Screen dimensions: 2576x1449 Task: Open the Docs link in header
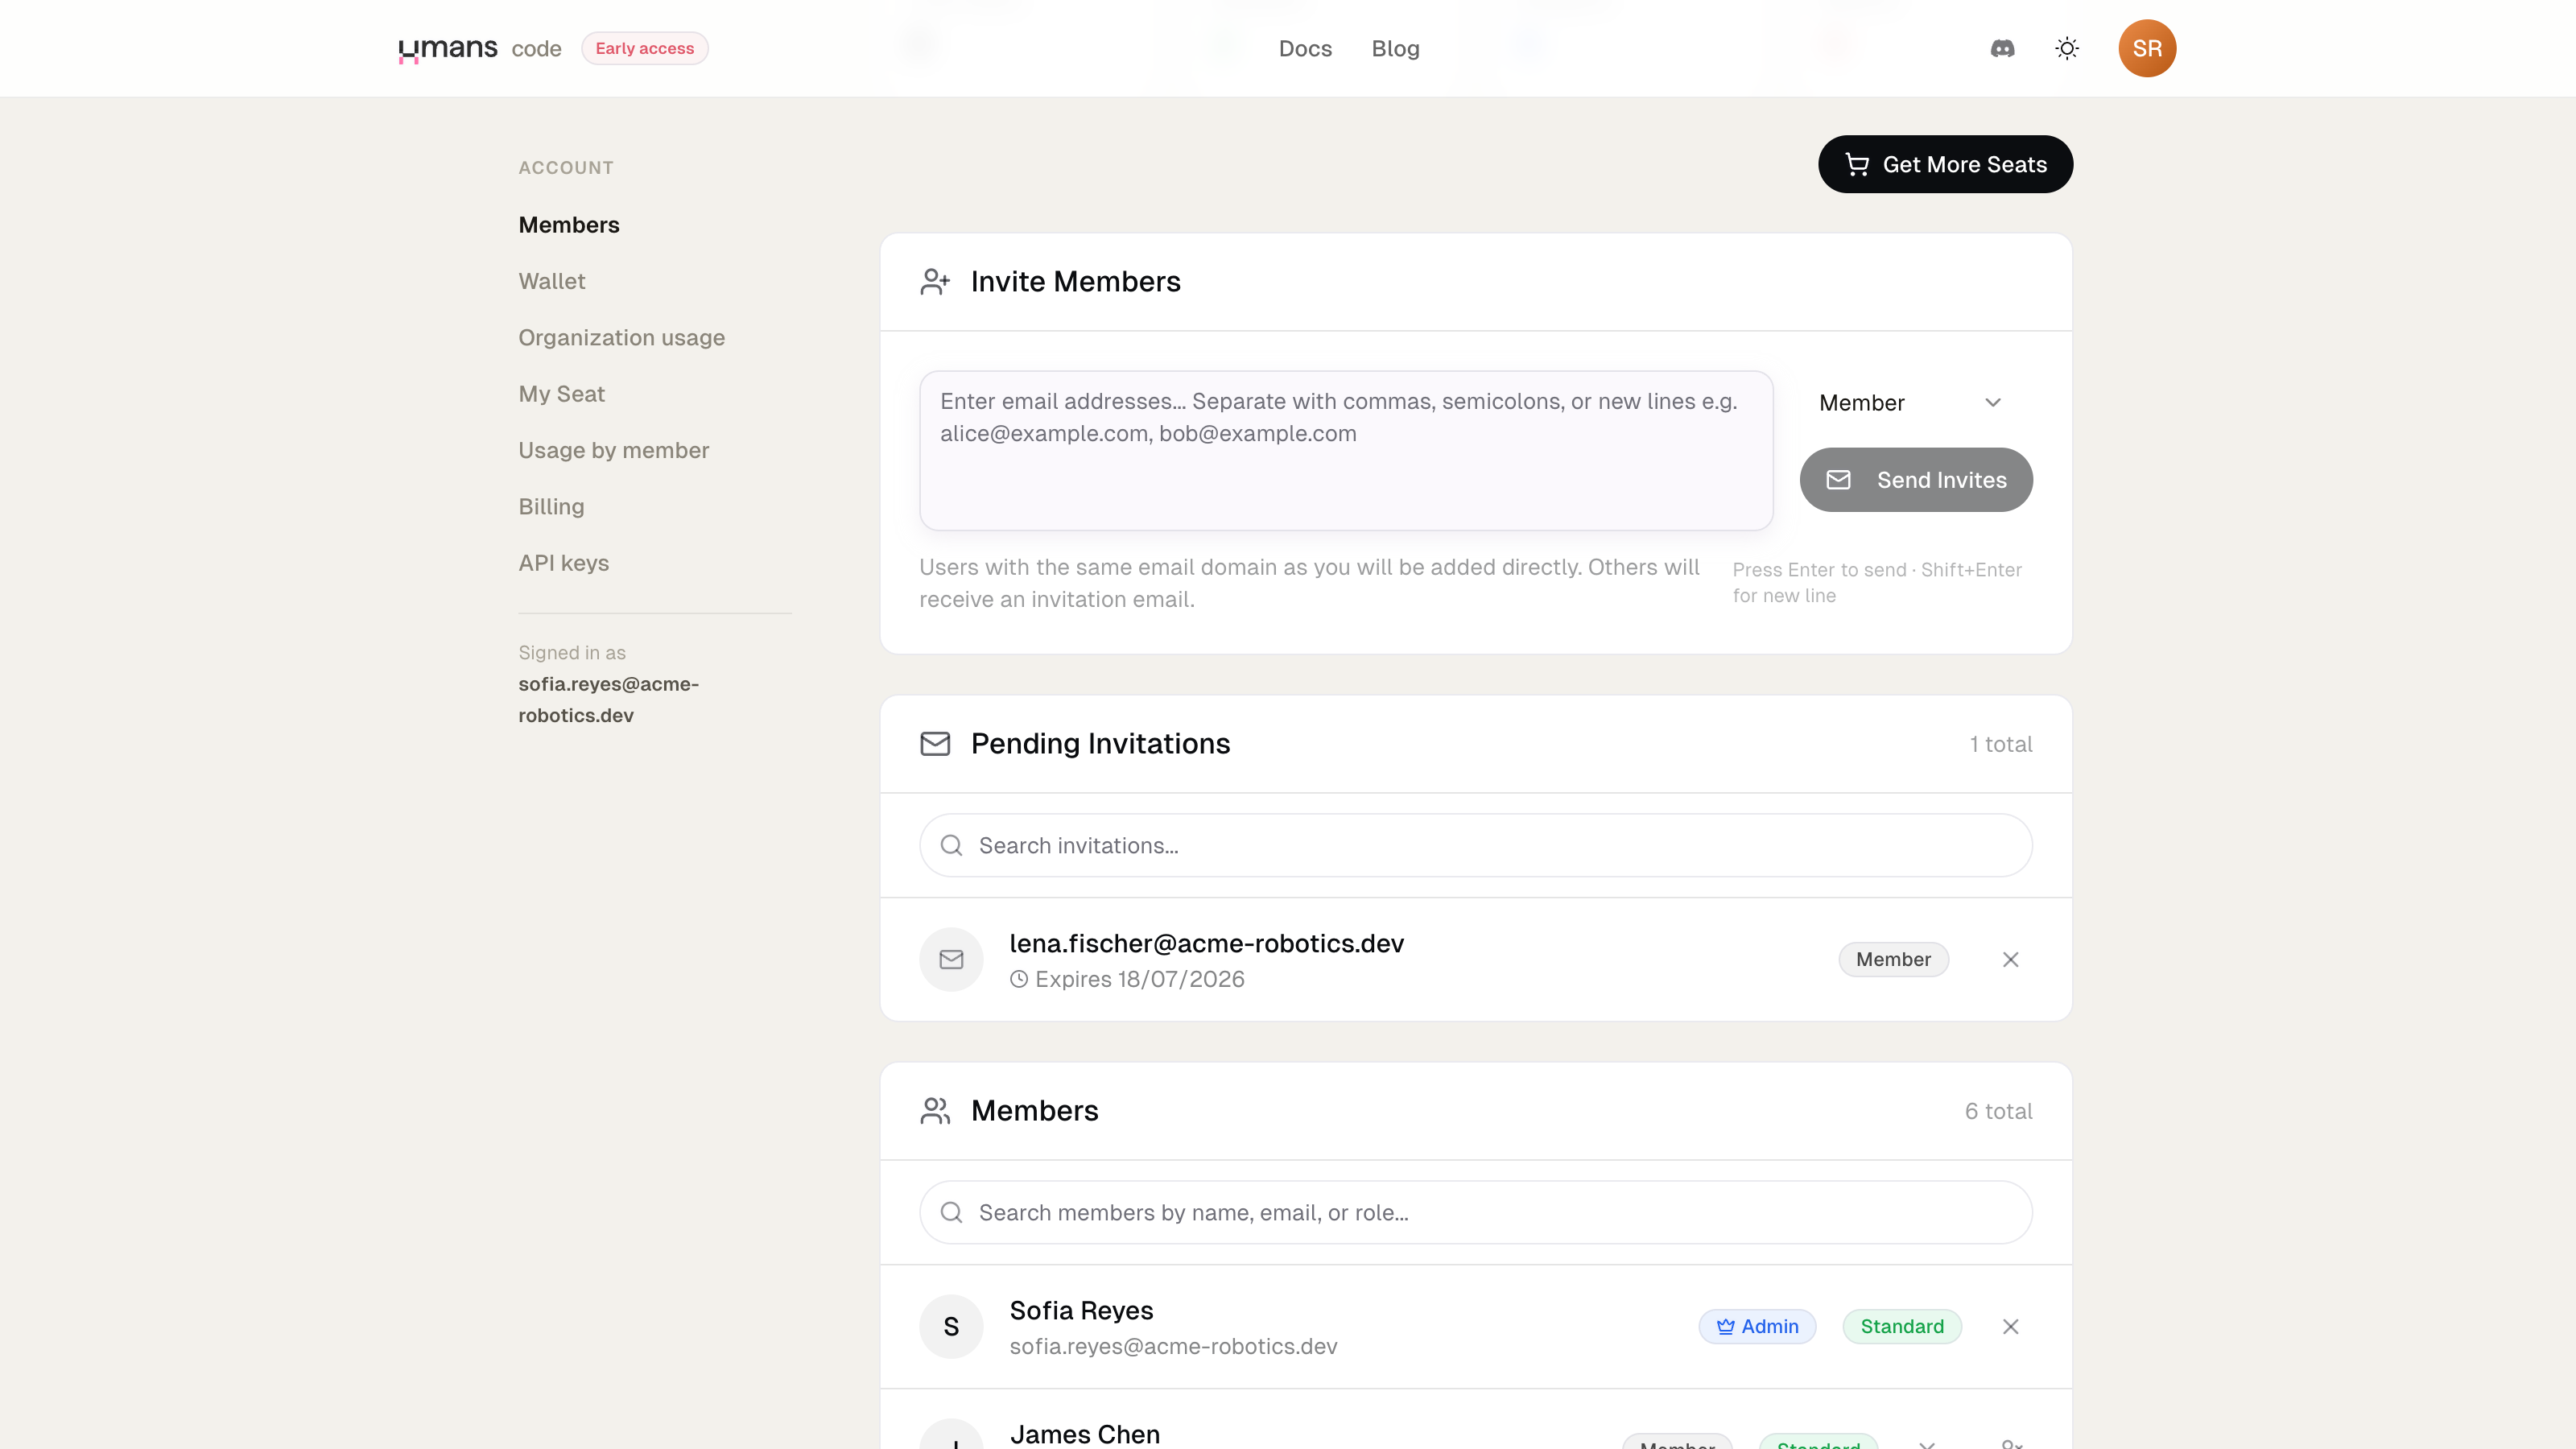(x=1305, y=48)
